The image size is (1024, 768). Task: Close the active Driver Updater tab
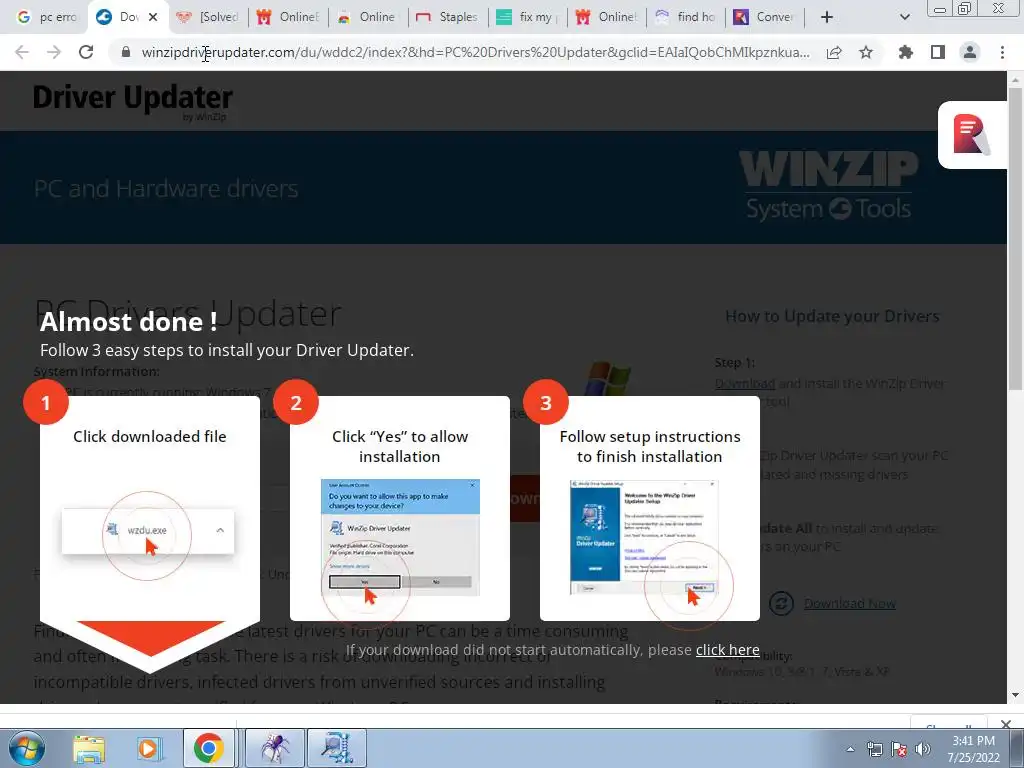click(153, 17)
